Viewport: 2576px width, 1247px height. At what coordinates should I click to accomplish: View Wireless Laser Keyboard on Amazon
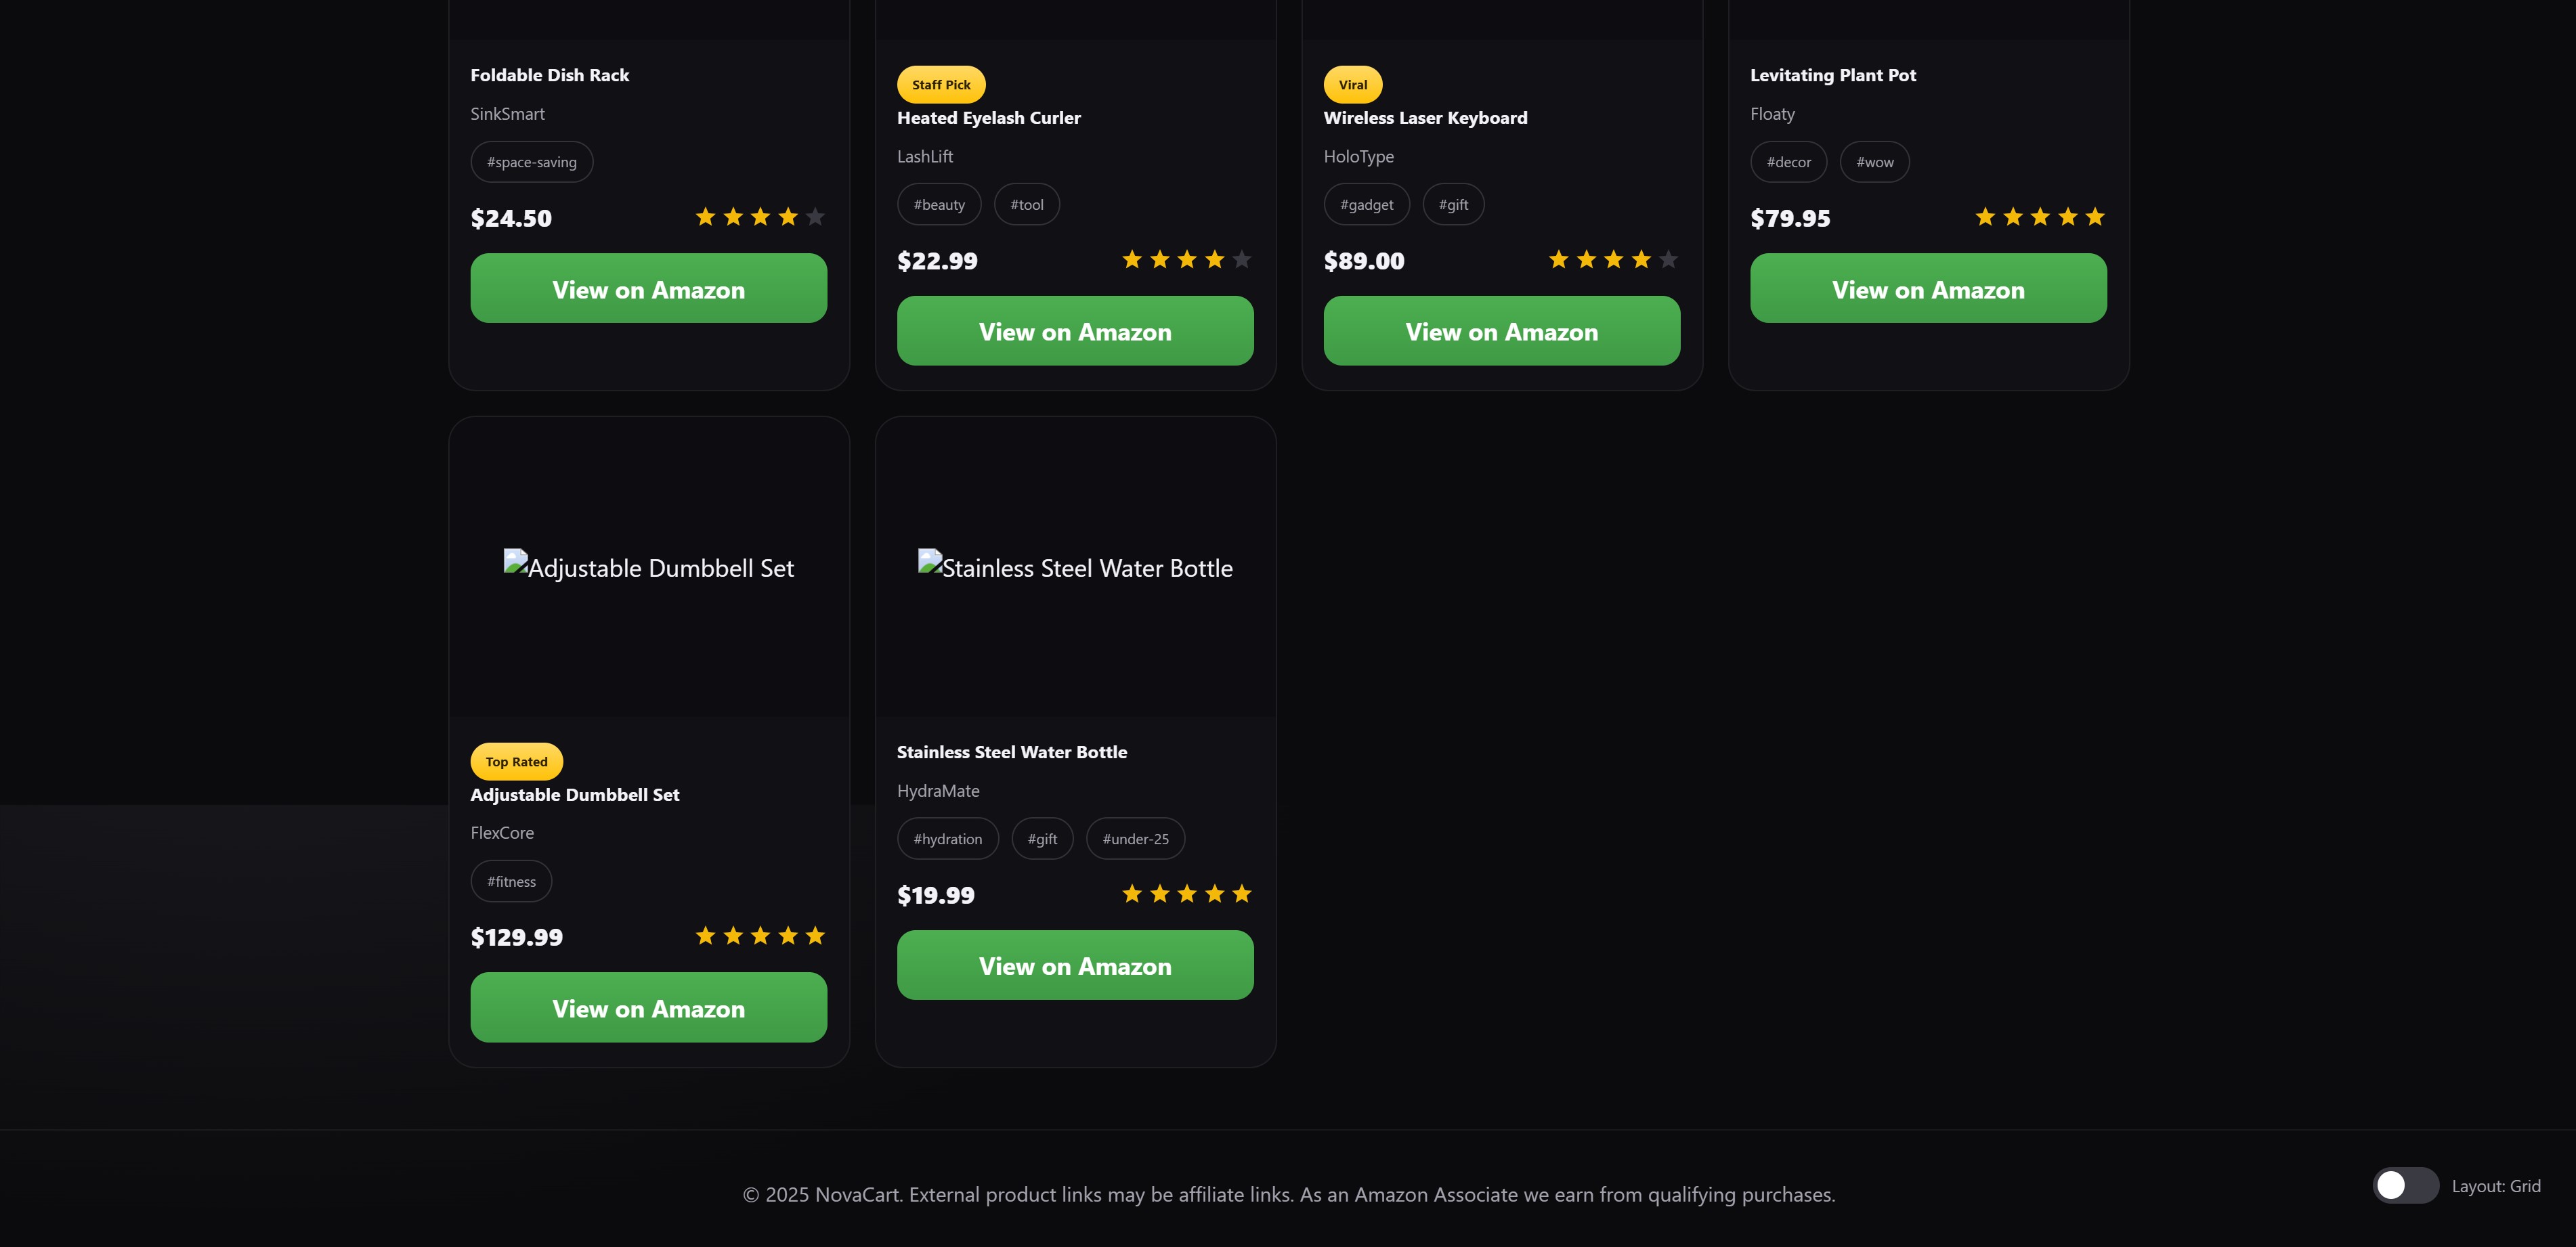click(x=1501, y=331)
